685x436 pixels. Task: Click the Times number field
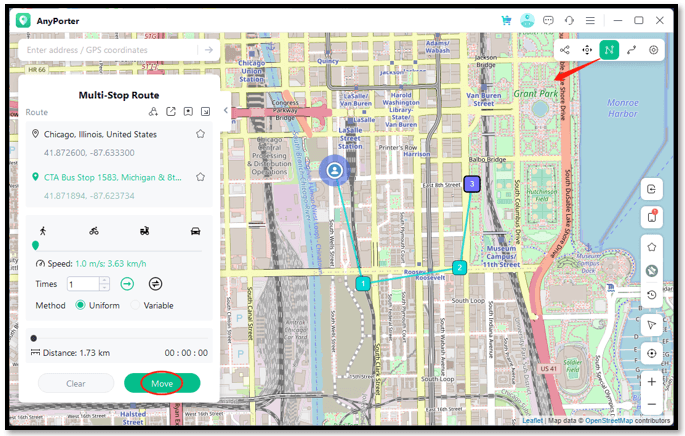click(x=83, y=284)
